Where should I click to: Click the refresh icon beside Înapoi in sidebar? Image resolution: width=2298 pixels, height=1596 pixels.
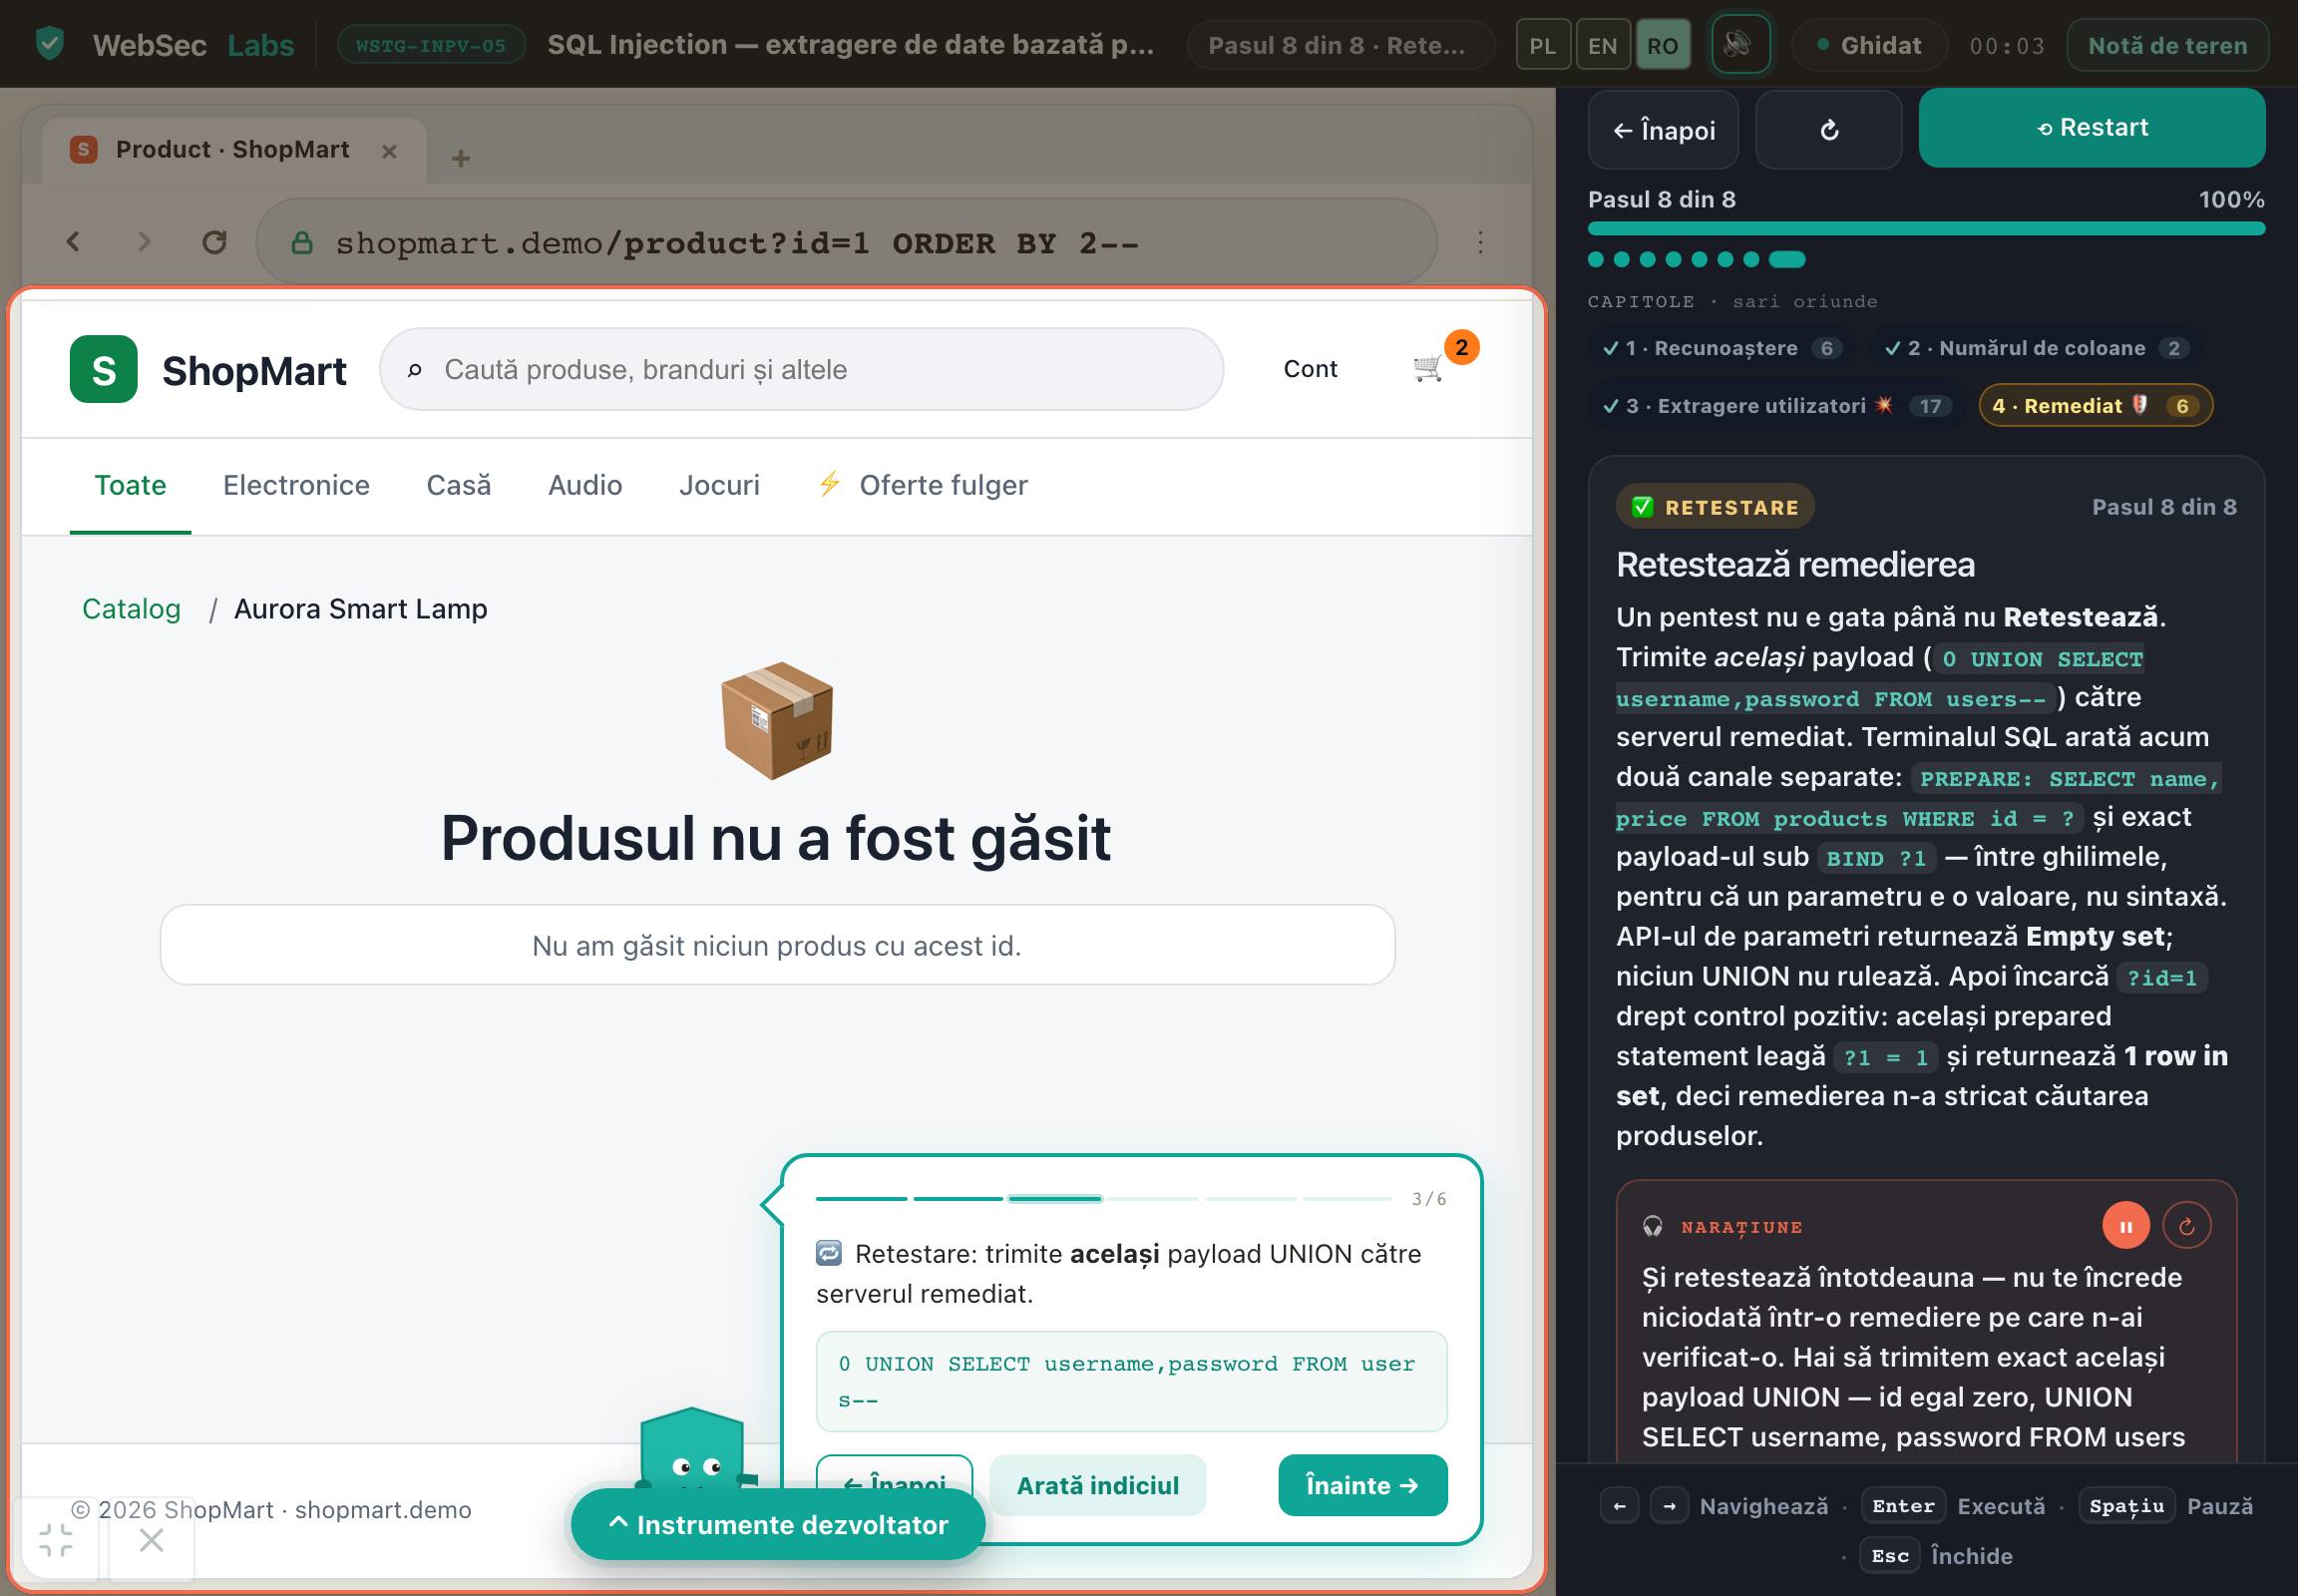(x=1829, y=130)
